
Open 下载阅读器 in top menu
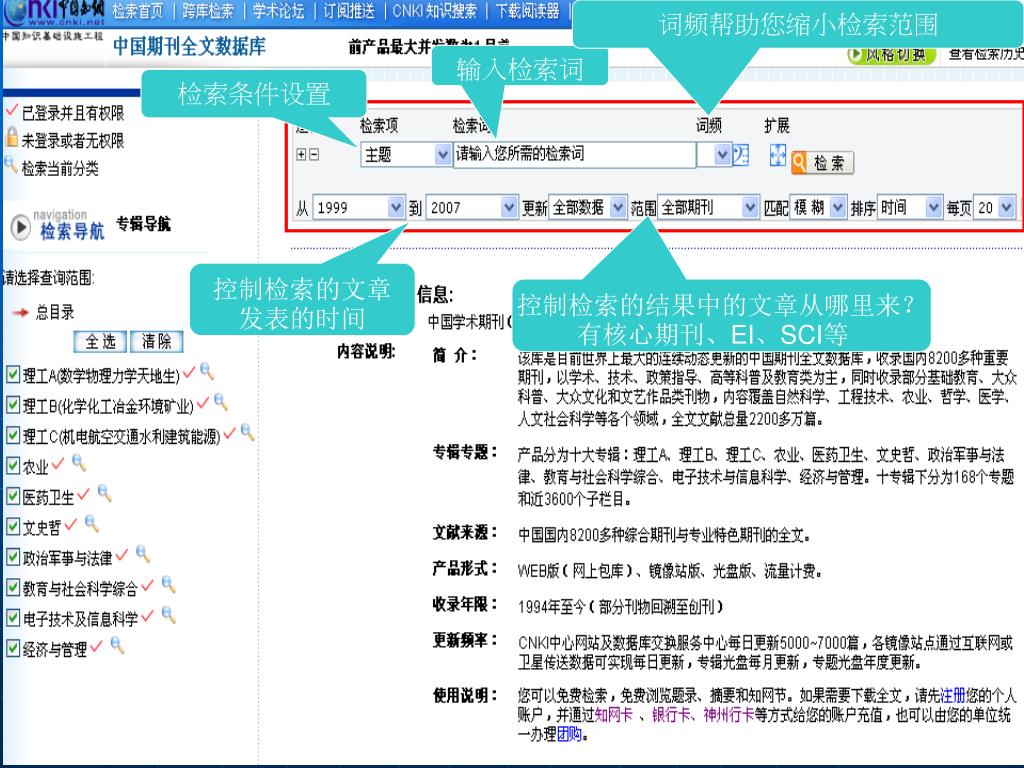(x=527, y=11)
